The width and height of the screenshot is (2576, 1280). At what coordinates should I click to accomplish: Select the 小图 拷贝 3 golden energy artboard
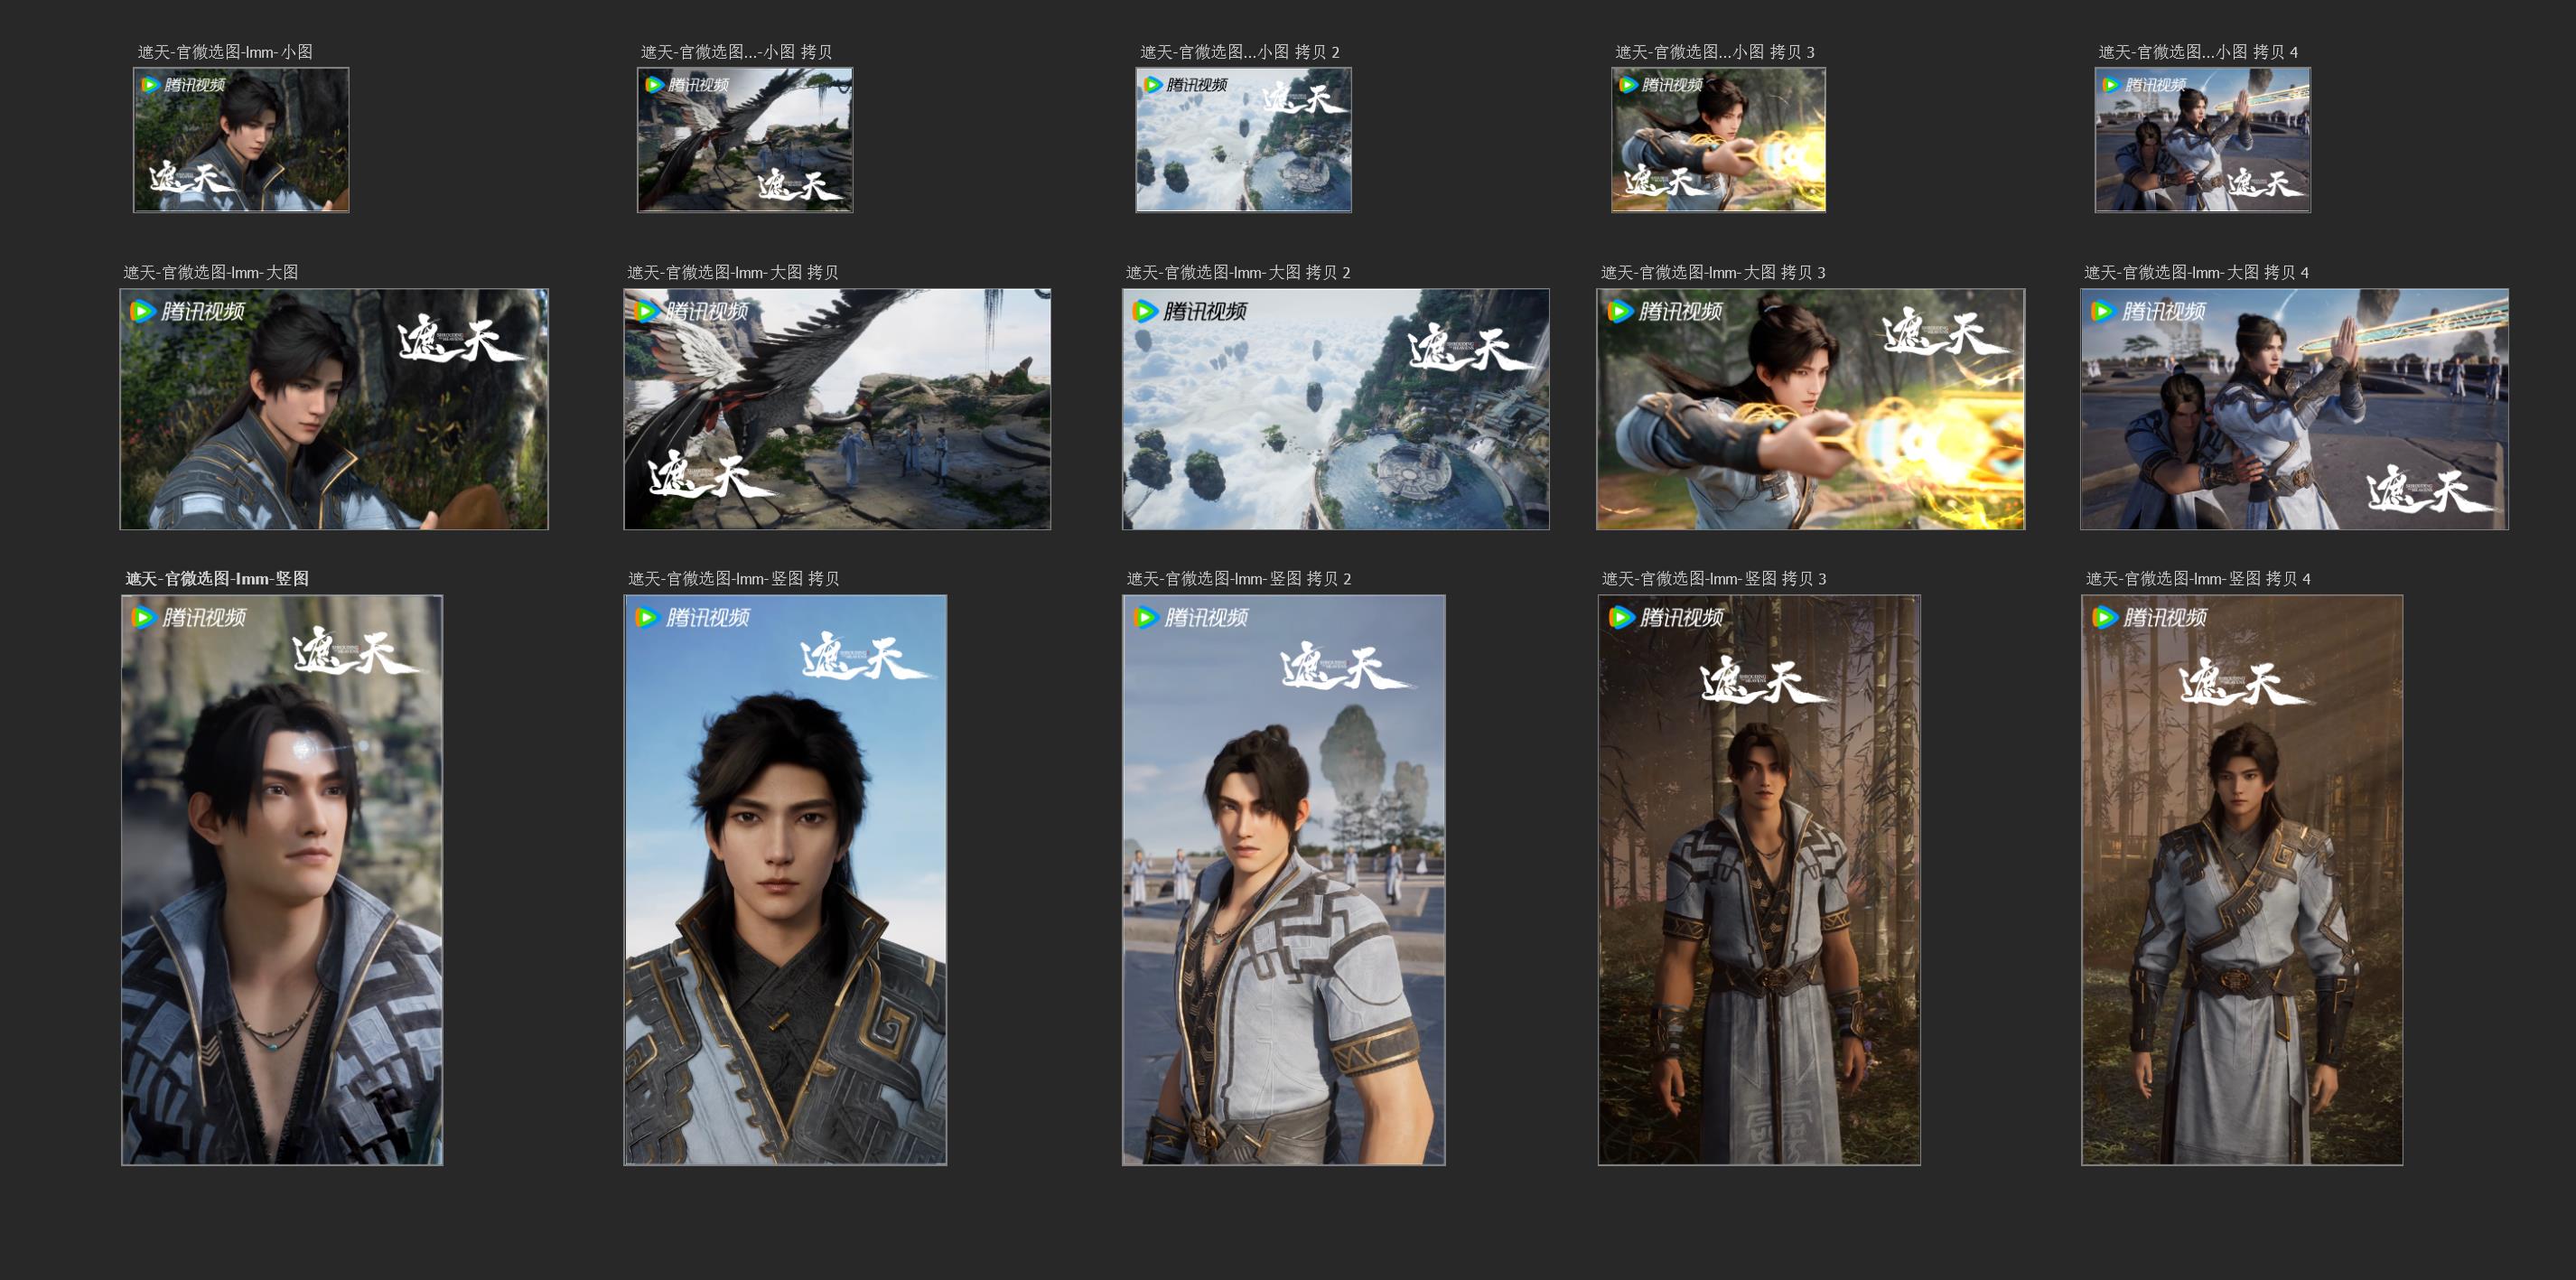1718,140
